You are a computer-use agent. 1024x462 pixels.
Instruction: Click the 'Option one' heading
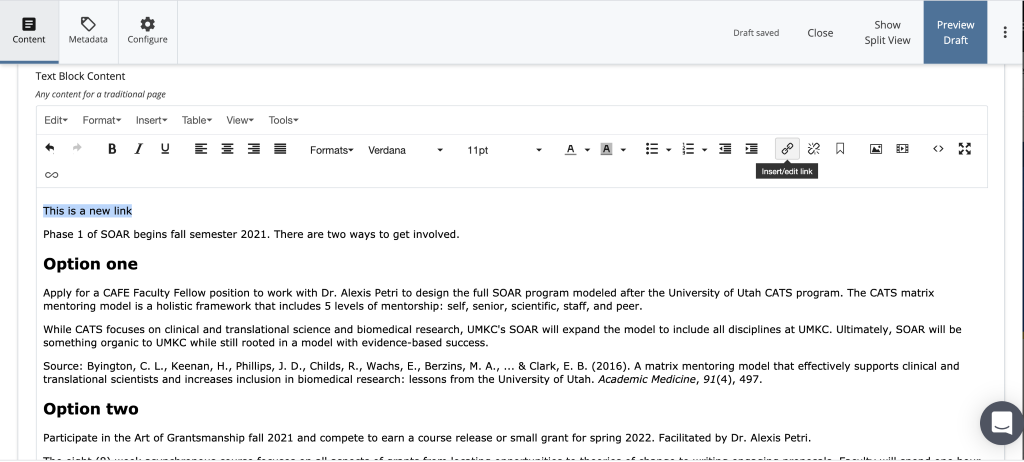coord(91,264)
